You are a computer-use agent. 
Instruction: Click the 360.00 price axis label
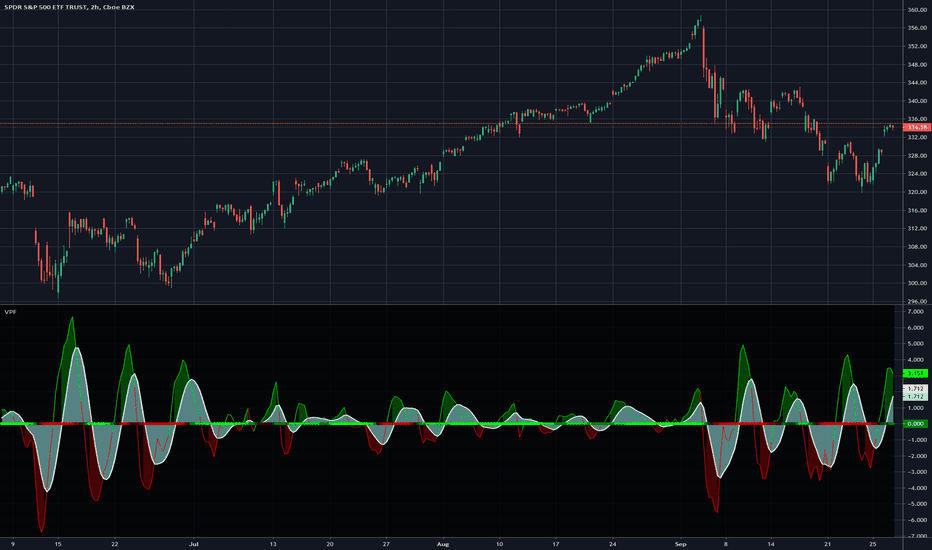(x=917, y=10)
